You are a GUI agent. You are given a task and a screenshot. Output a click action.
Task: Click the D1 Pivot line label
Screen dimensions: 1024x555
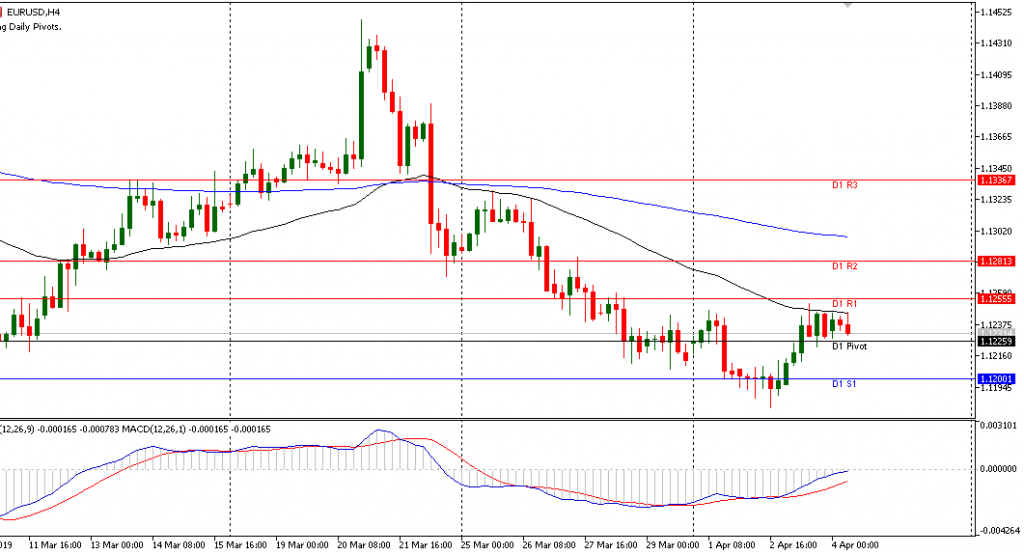(850, 346)
